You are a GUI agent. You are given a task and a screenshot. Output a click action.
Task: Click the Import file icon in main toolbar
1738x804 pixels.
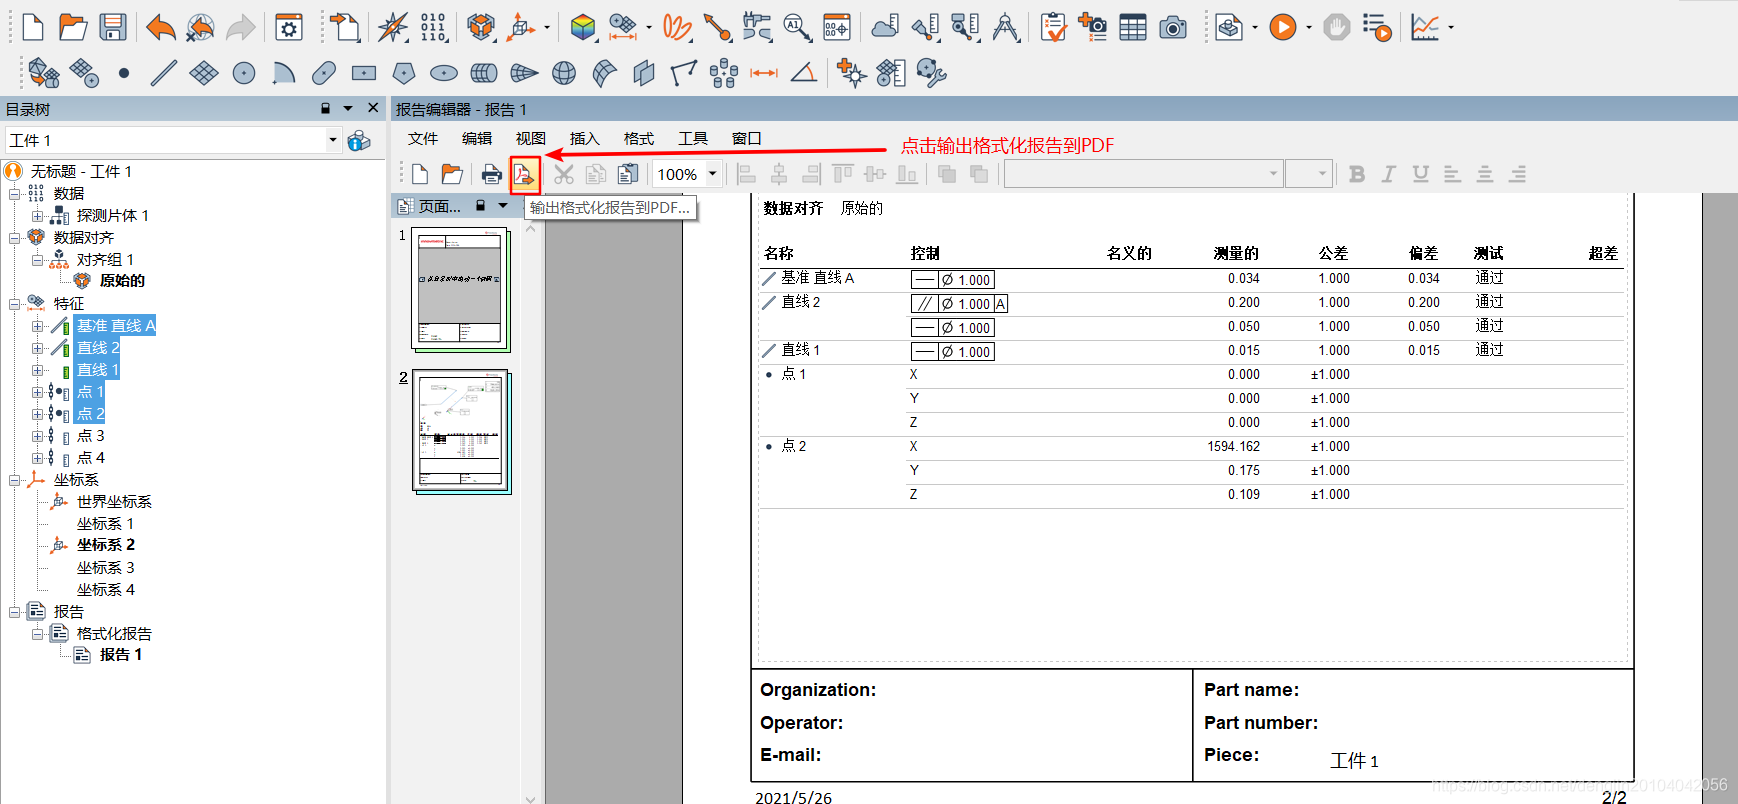(346, 27)
